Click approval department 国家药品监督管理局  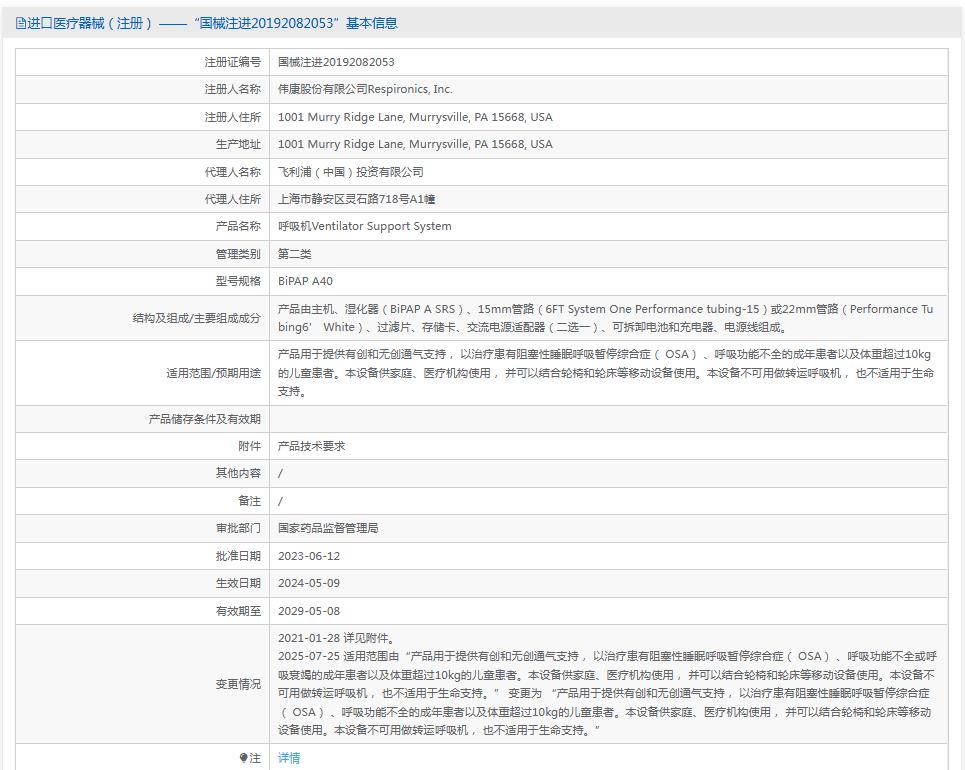(x=328, y=528)
